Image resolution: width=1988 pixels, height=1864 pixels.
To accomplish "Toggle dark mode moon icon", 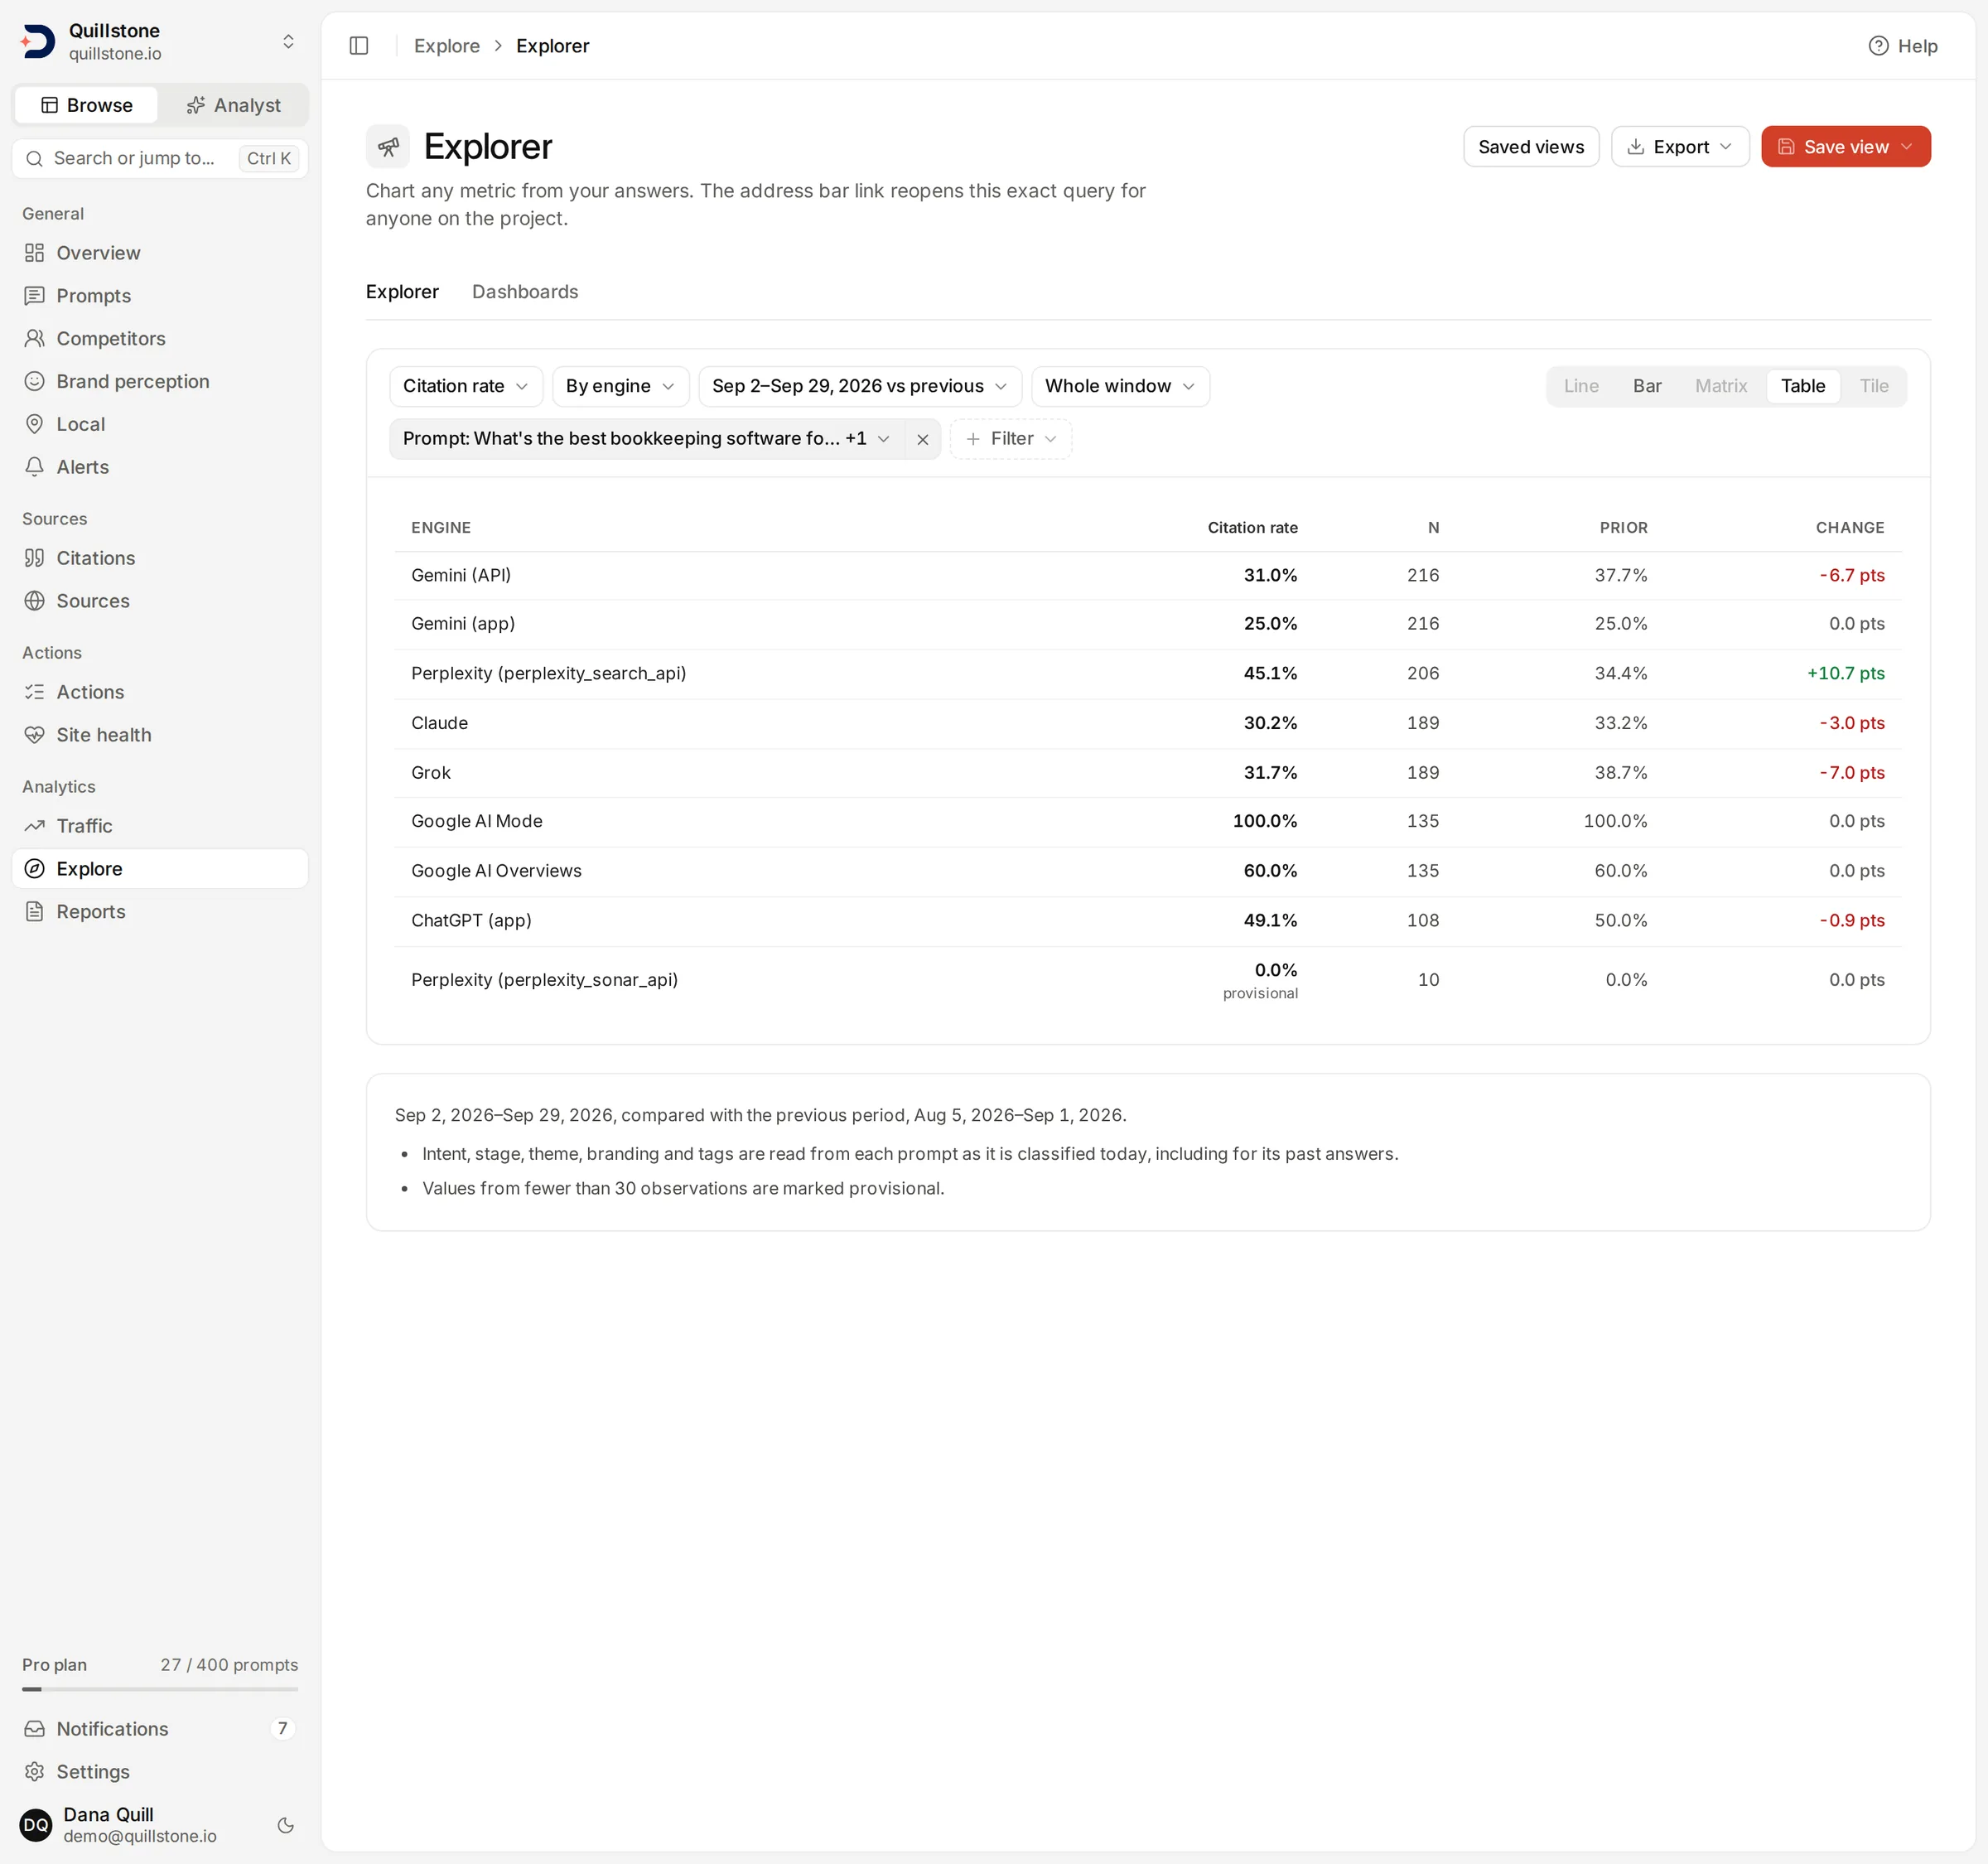I will pyautogui.click(x=286, y=1825).
